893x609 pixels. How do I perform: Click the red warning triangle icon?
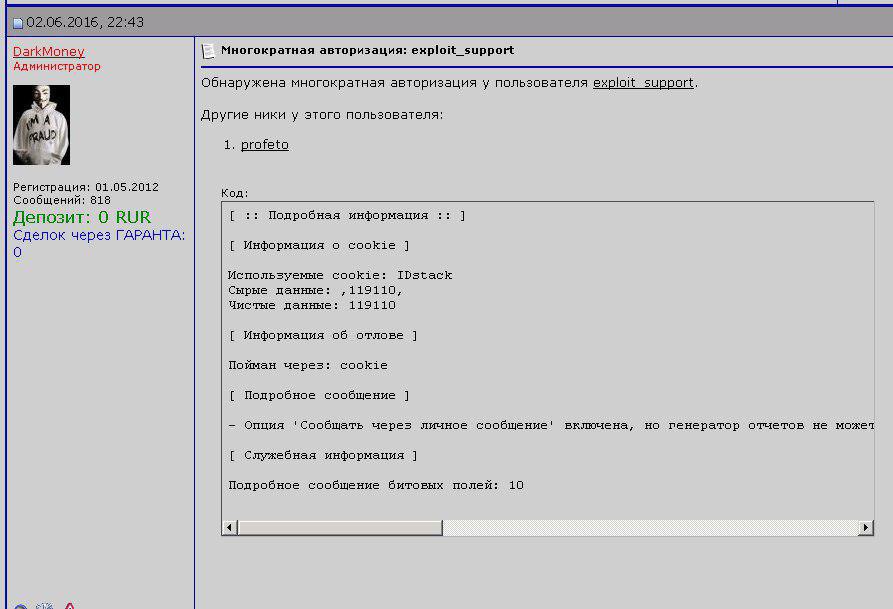[x=69, y=606]
